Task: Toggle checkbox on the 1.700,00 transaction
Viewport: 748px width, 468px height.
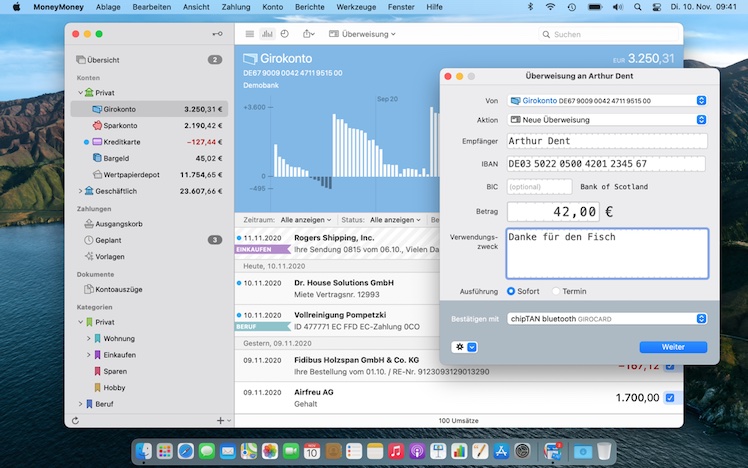Action: tap(669, 398)
